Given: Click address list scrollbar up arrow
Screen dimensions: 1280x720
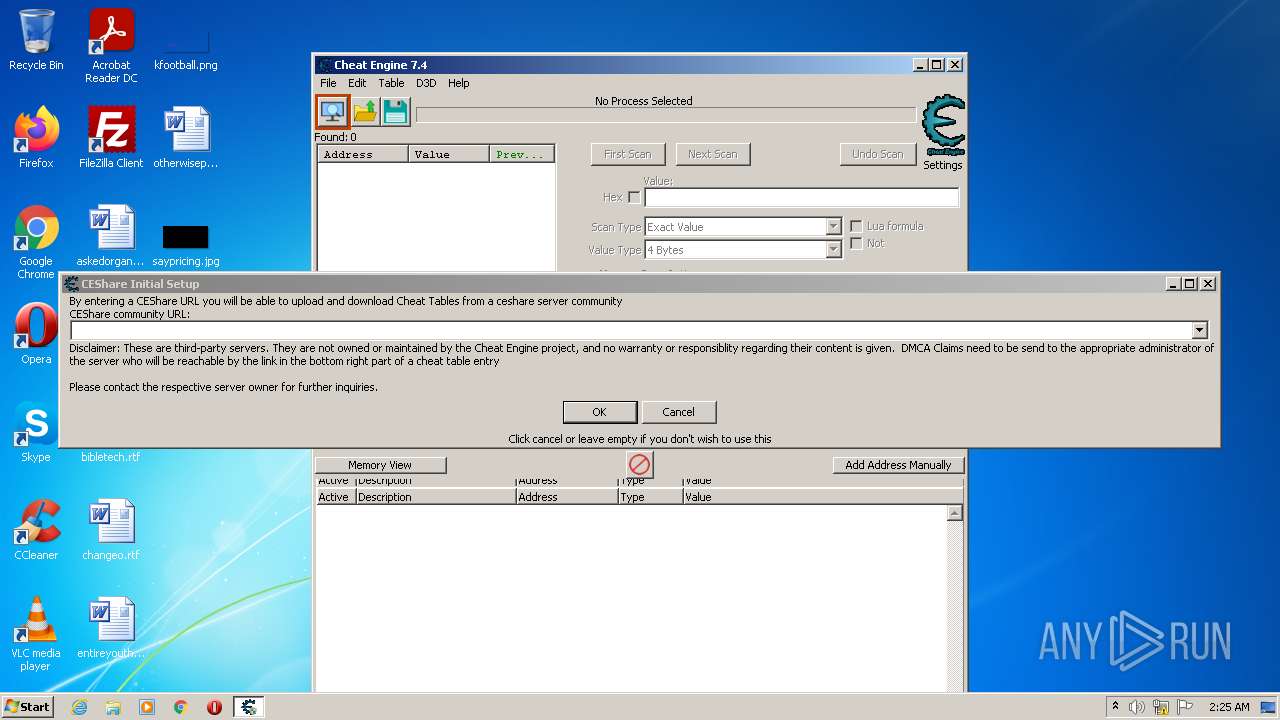Looking at the screenshot, I should (955, 513).
